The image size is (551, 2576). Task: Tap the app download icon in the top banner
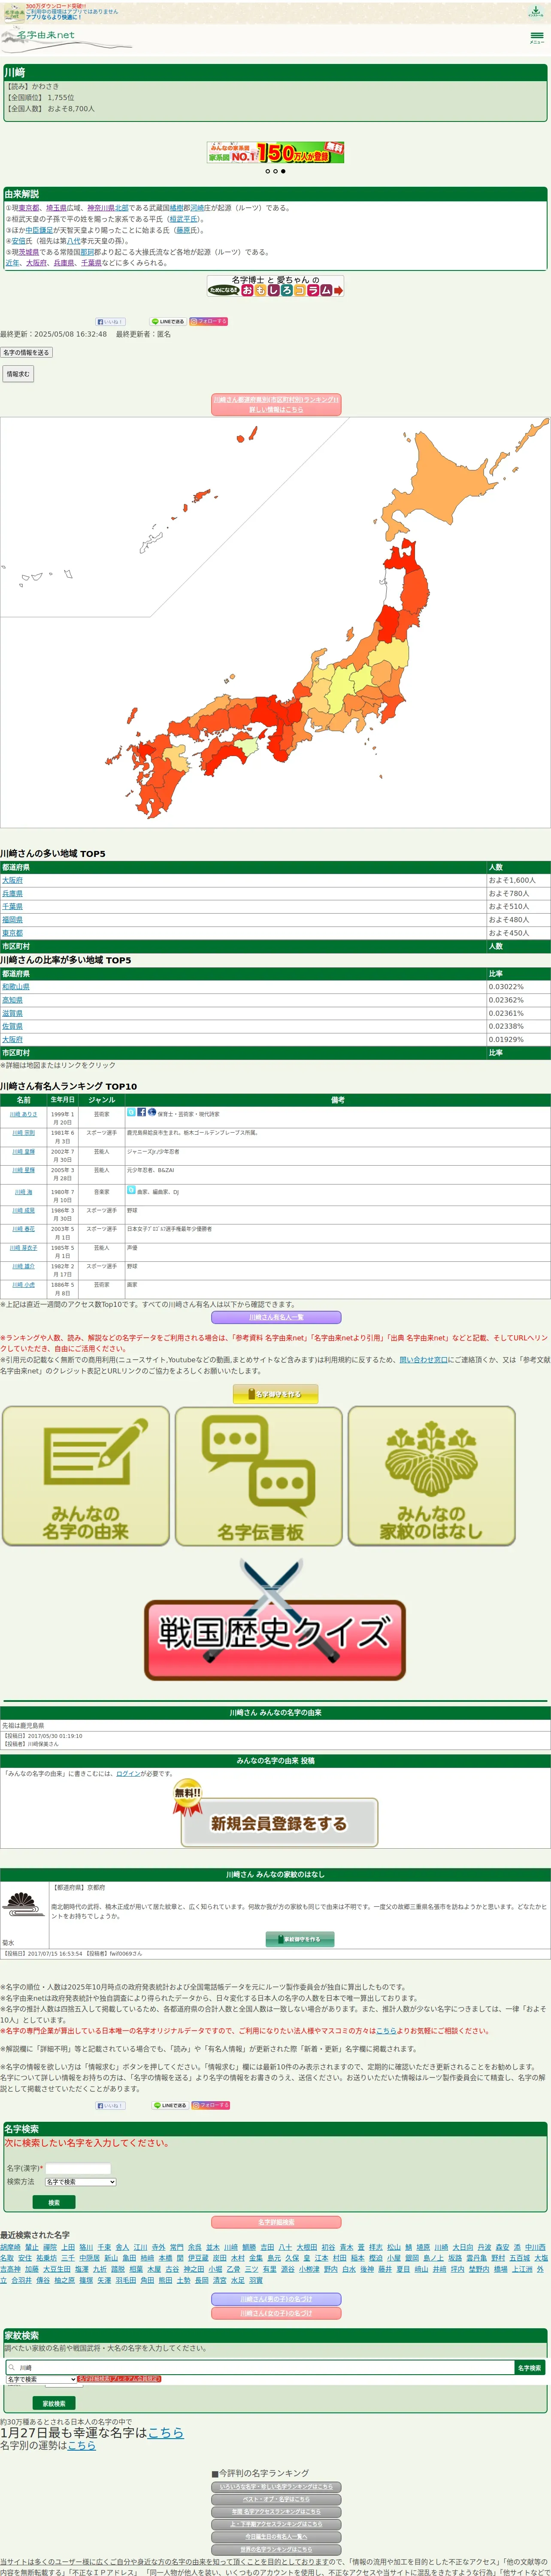pyautogui.click(x=535, y=12)
